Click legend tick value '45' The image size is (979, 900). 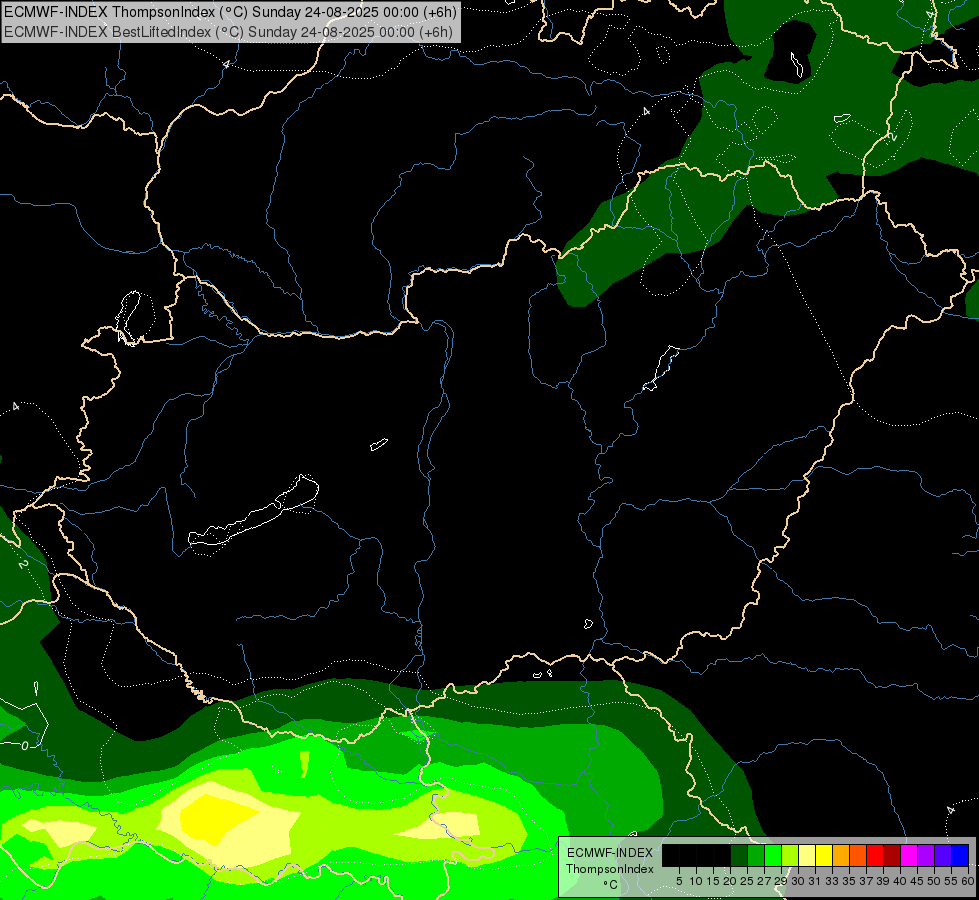[916, 881]
